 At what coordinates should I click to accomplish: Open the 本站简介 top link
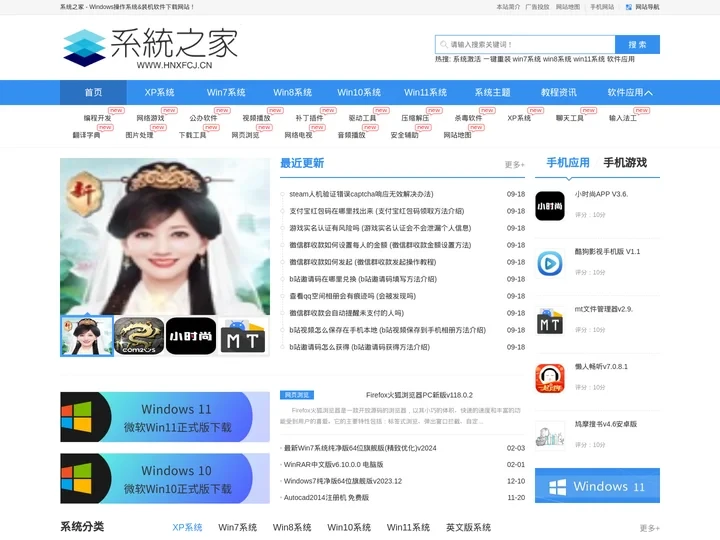[508, 7]
